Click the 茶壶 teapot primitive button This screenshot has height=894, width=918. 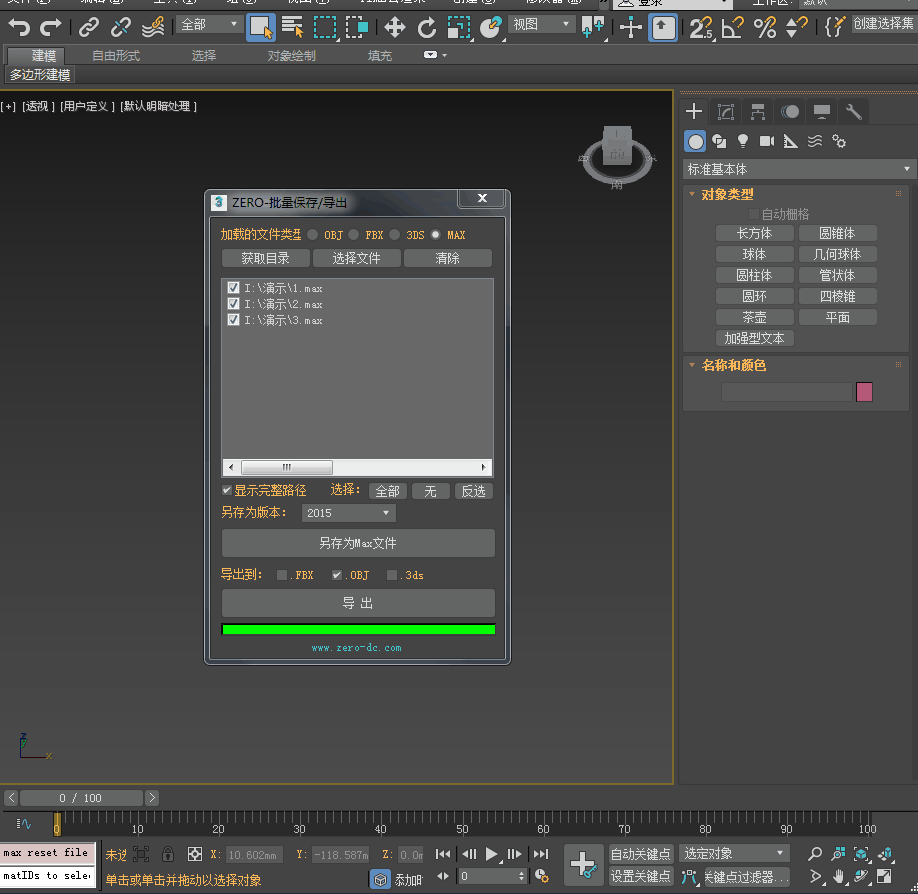754,317
